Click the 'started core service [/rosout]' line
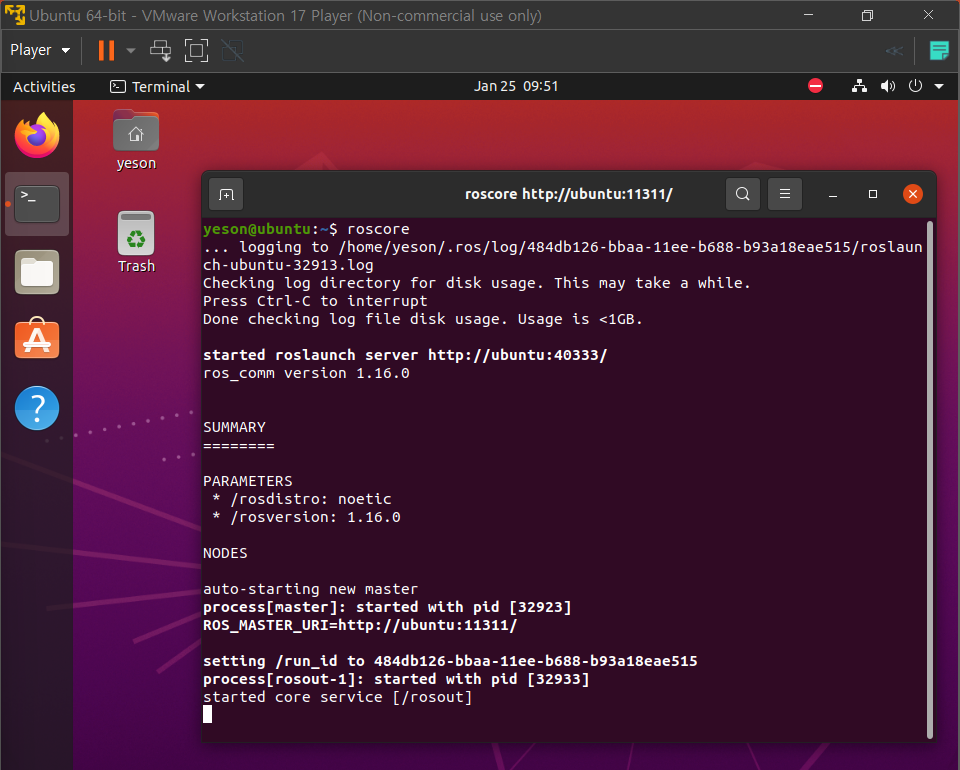960x770 pixels. pos(337,697)
